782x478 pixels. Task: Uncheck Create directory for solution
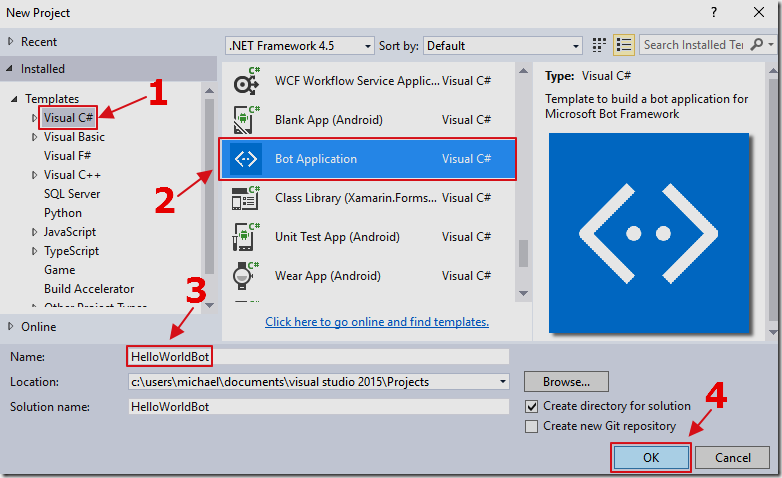point(532,406)
